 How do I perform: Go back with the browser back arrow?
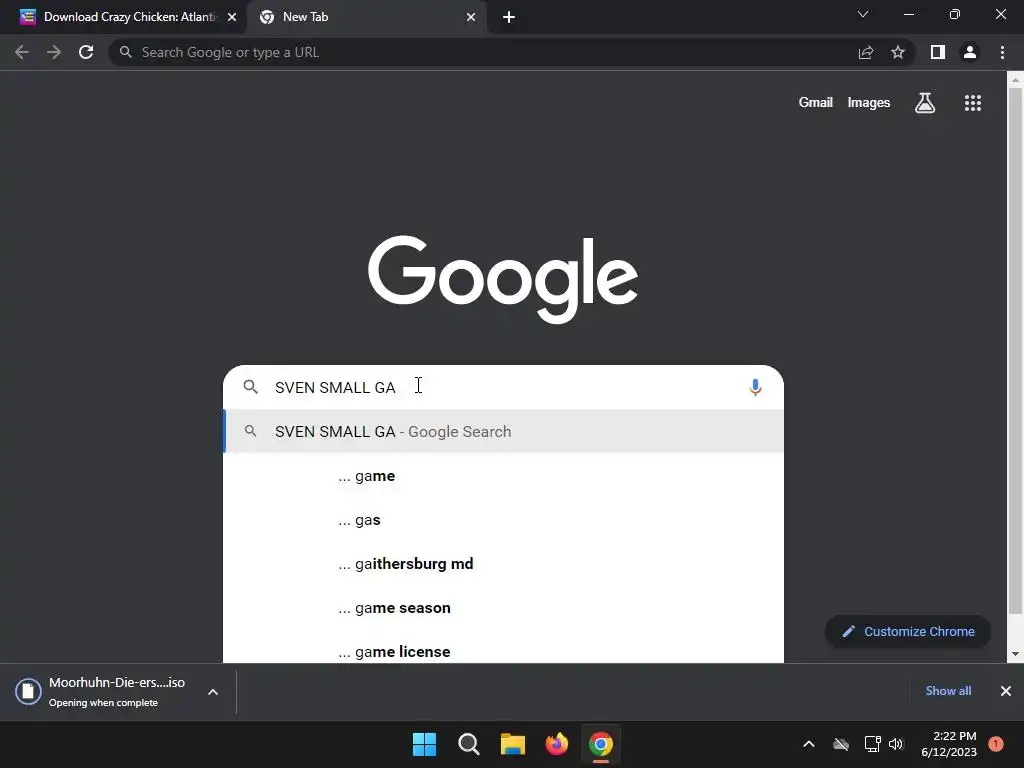click(22, 52)
